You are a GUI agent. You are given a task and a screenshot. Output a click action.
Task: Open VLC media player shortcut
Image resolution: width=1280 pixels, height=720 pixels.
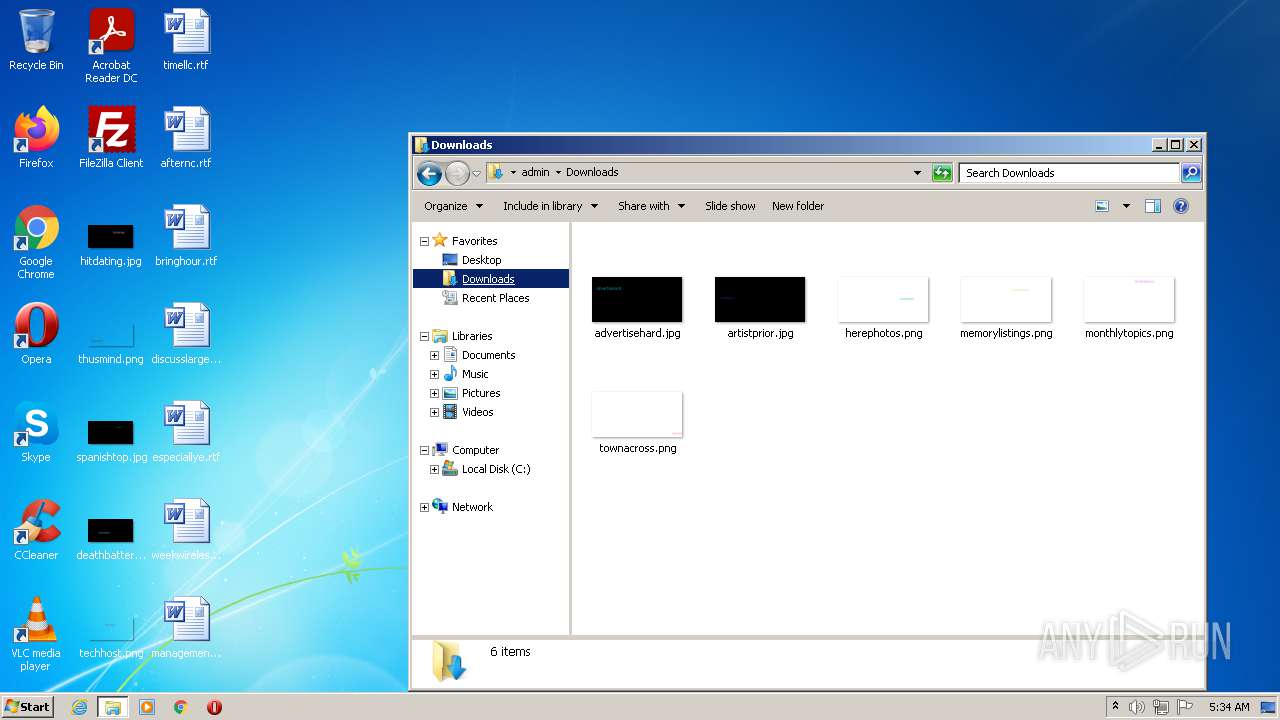click(x=36, y=633)
